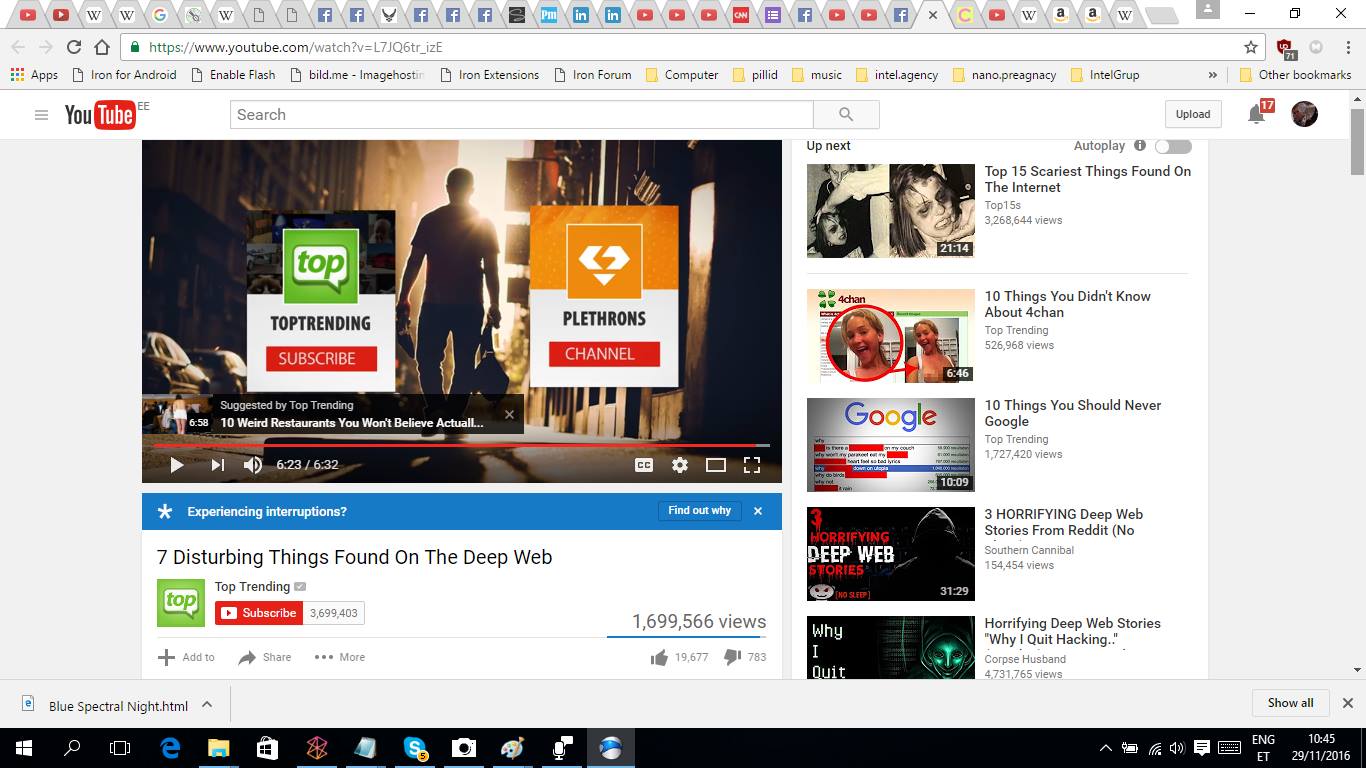Click browser home button
Viewport: 1366px width, 768px height.
point(101,47)
